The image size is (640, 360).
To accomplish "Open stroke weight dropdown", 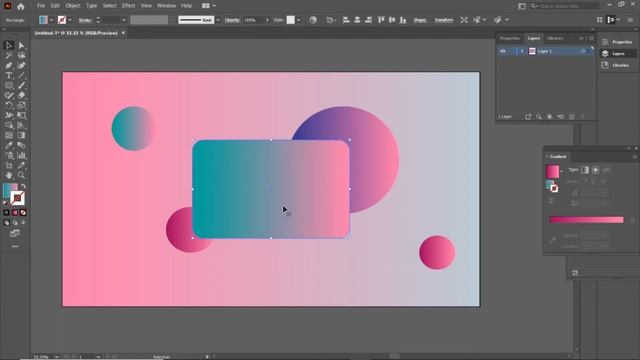I will pos(124,20).
